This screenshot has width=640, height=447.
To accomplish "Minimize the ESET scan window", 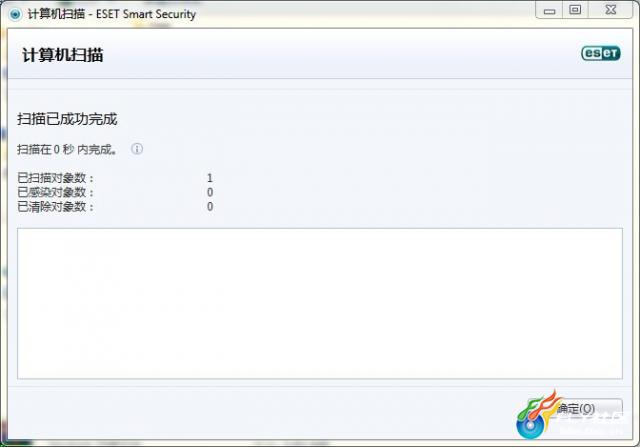I will 549,10.
